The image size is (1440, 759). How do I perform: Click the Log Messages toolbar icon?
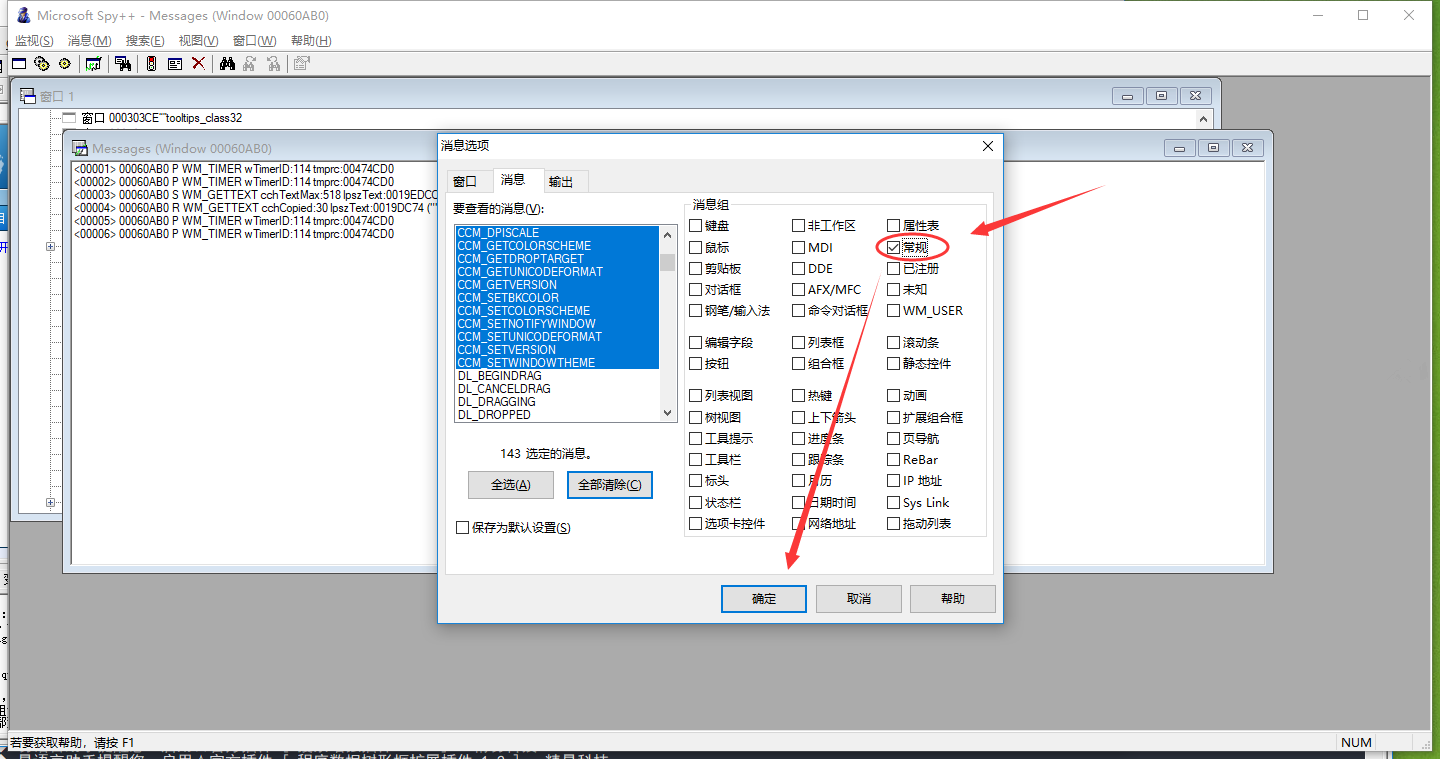(x=93, y=64)
